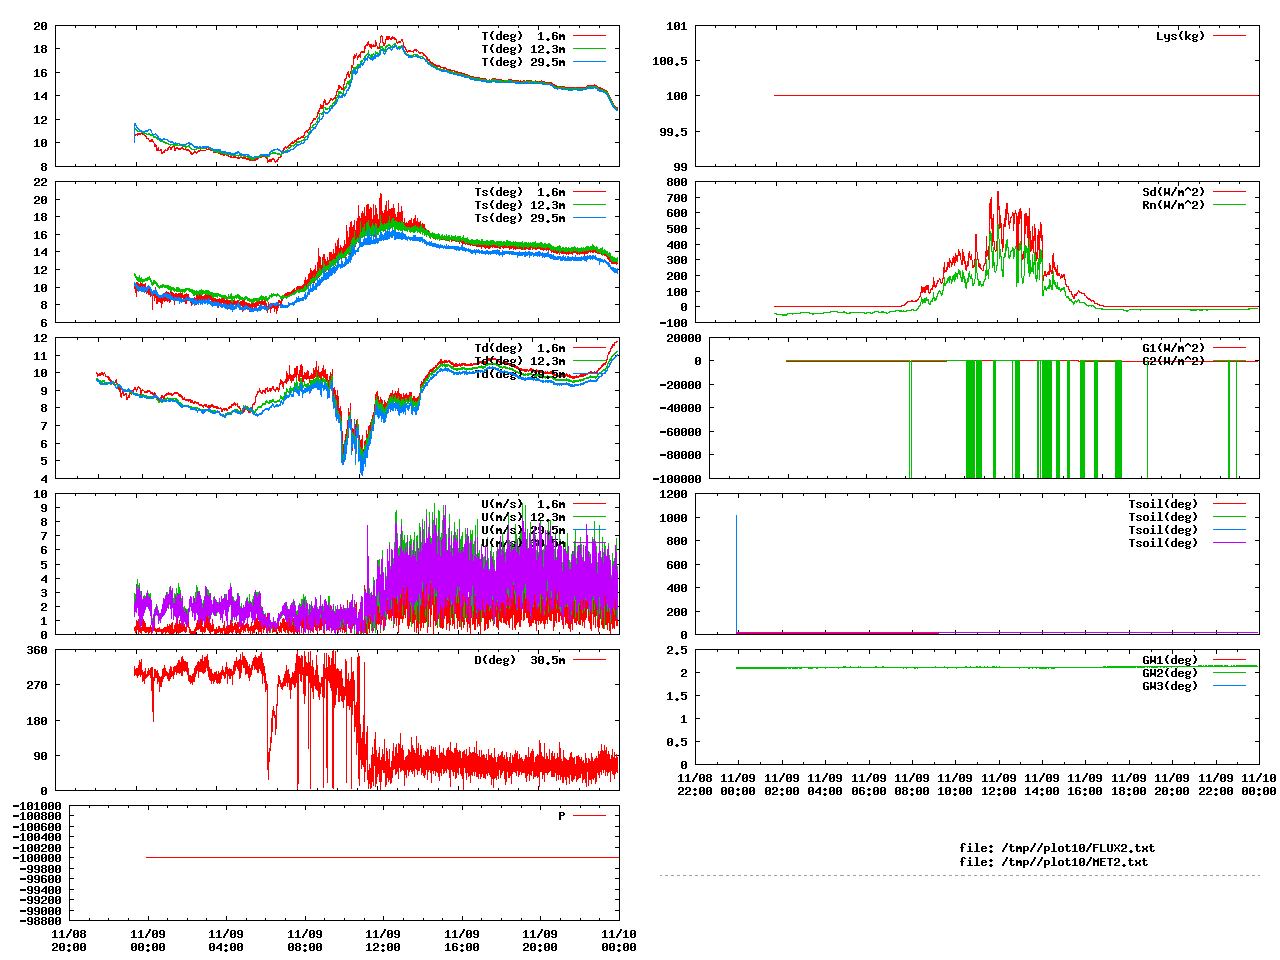Click the green line sample beside Rn(W/m^2)
The width and height of the screenshot is (1280, 960).
1230,205
